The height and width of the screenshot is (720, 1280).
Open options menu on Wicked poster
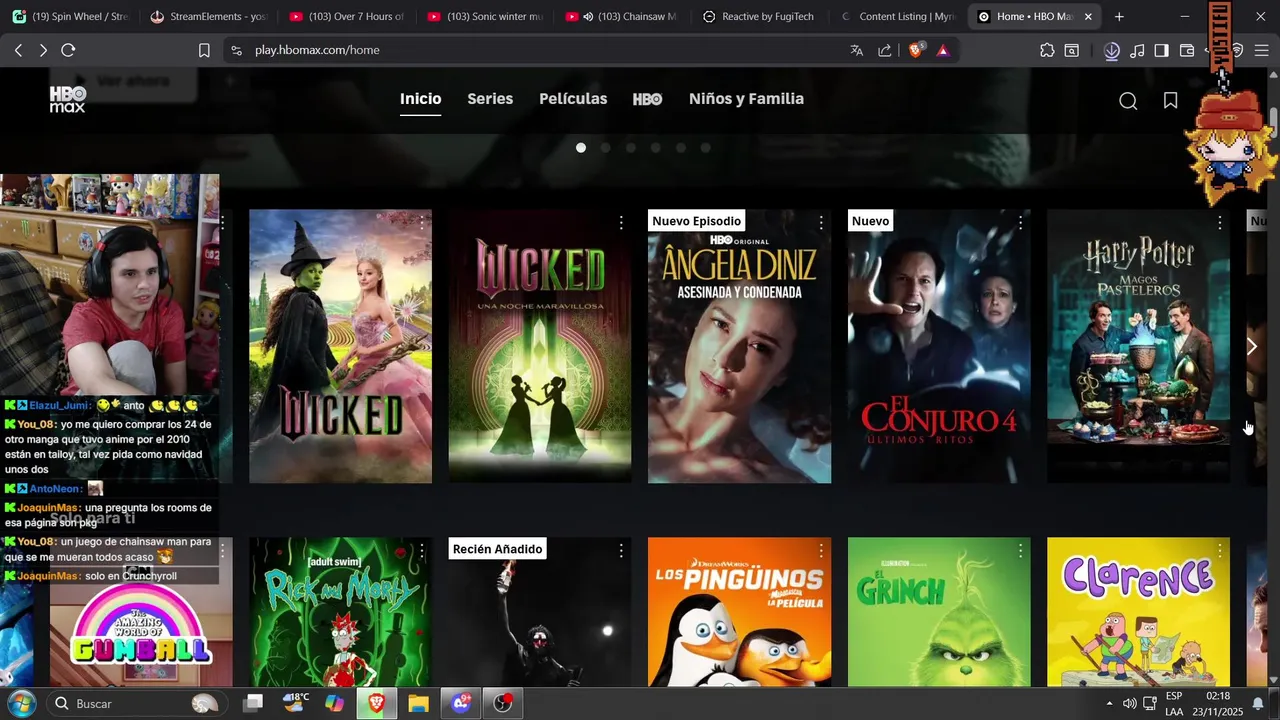click(422, 222)
